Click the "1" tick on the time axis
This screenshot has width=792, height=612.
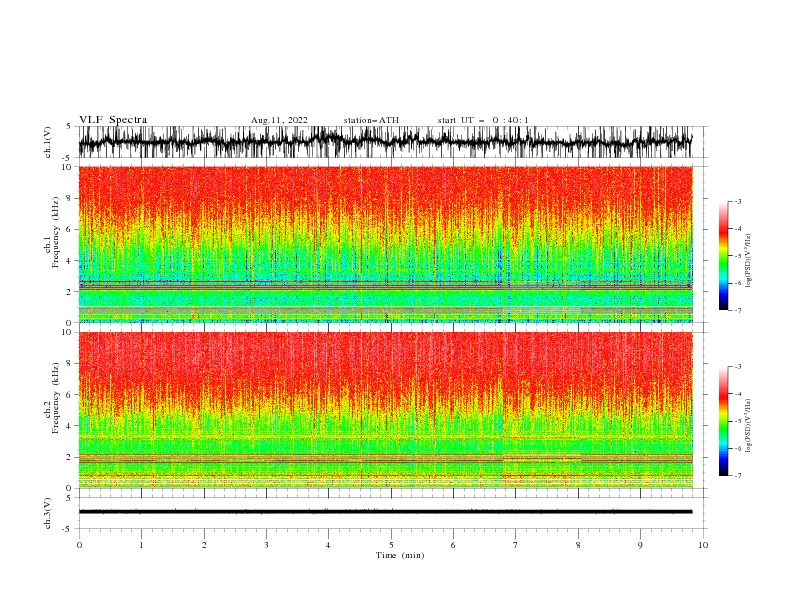[x=141, y=545]
